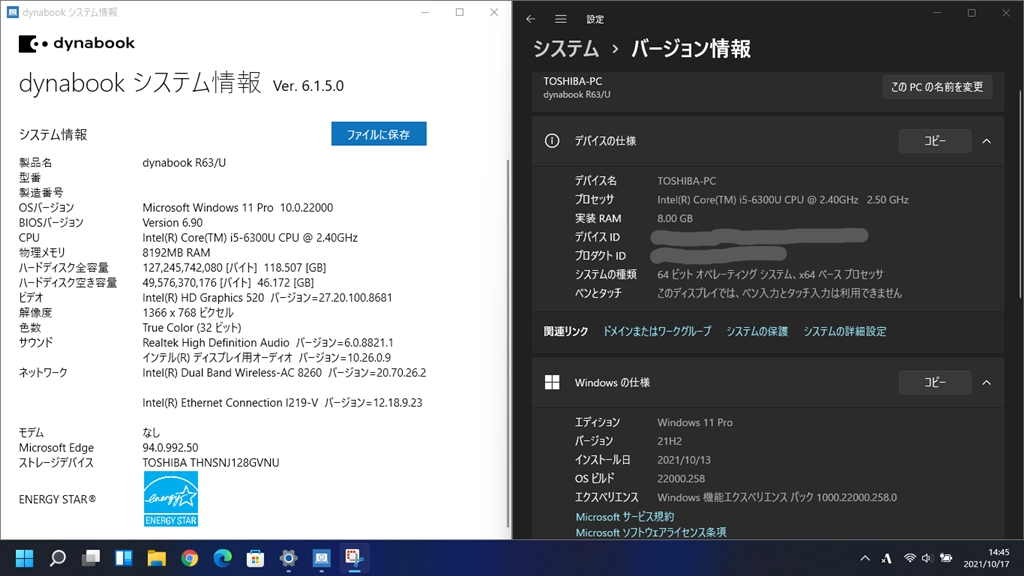This screenshot has height=576, width=1024.
Task: Select BIOS value Version 6.90
Action: [x=172, y=223]
